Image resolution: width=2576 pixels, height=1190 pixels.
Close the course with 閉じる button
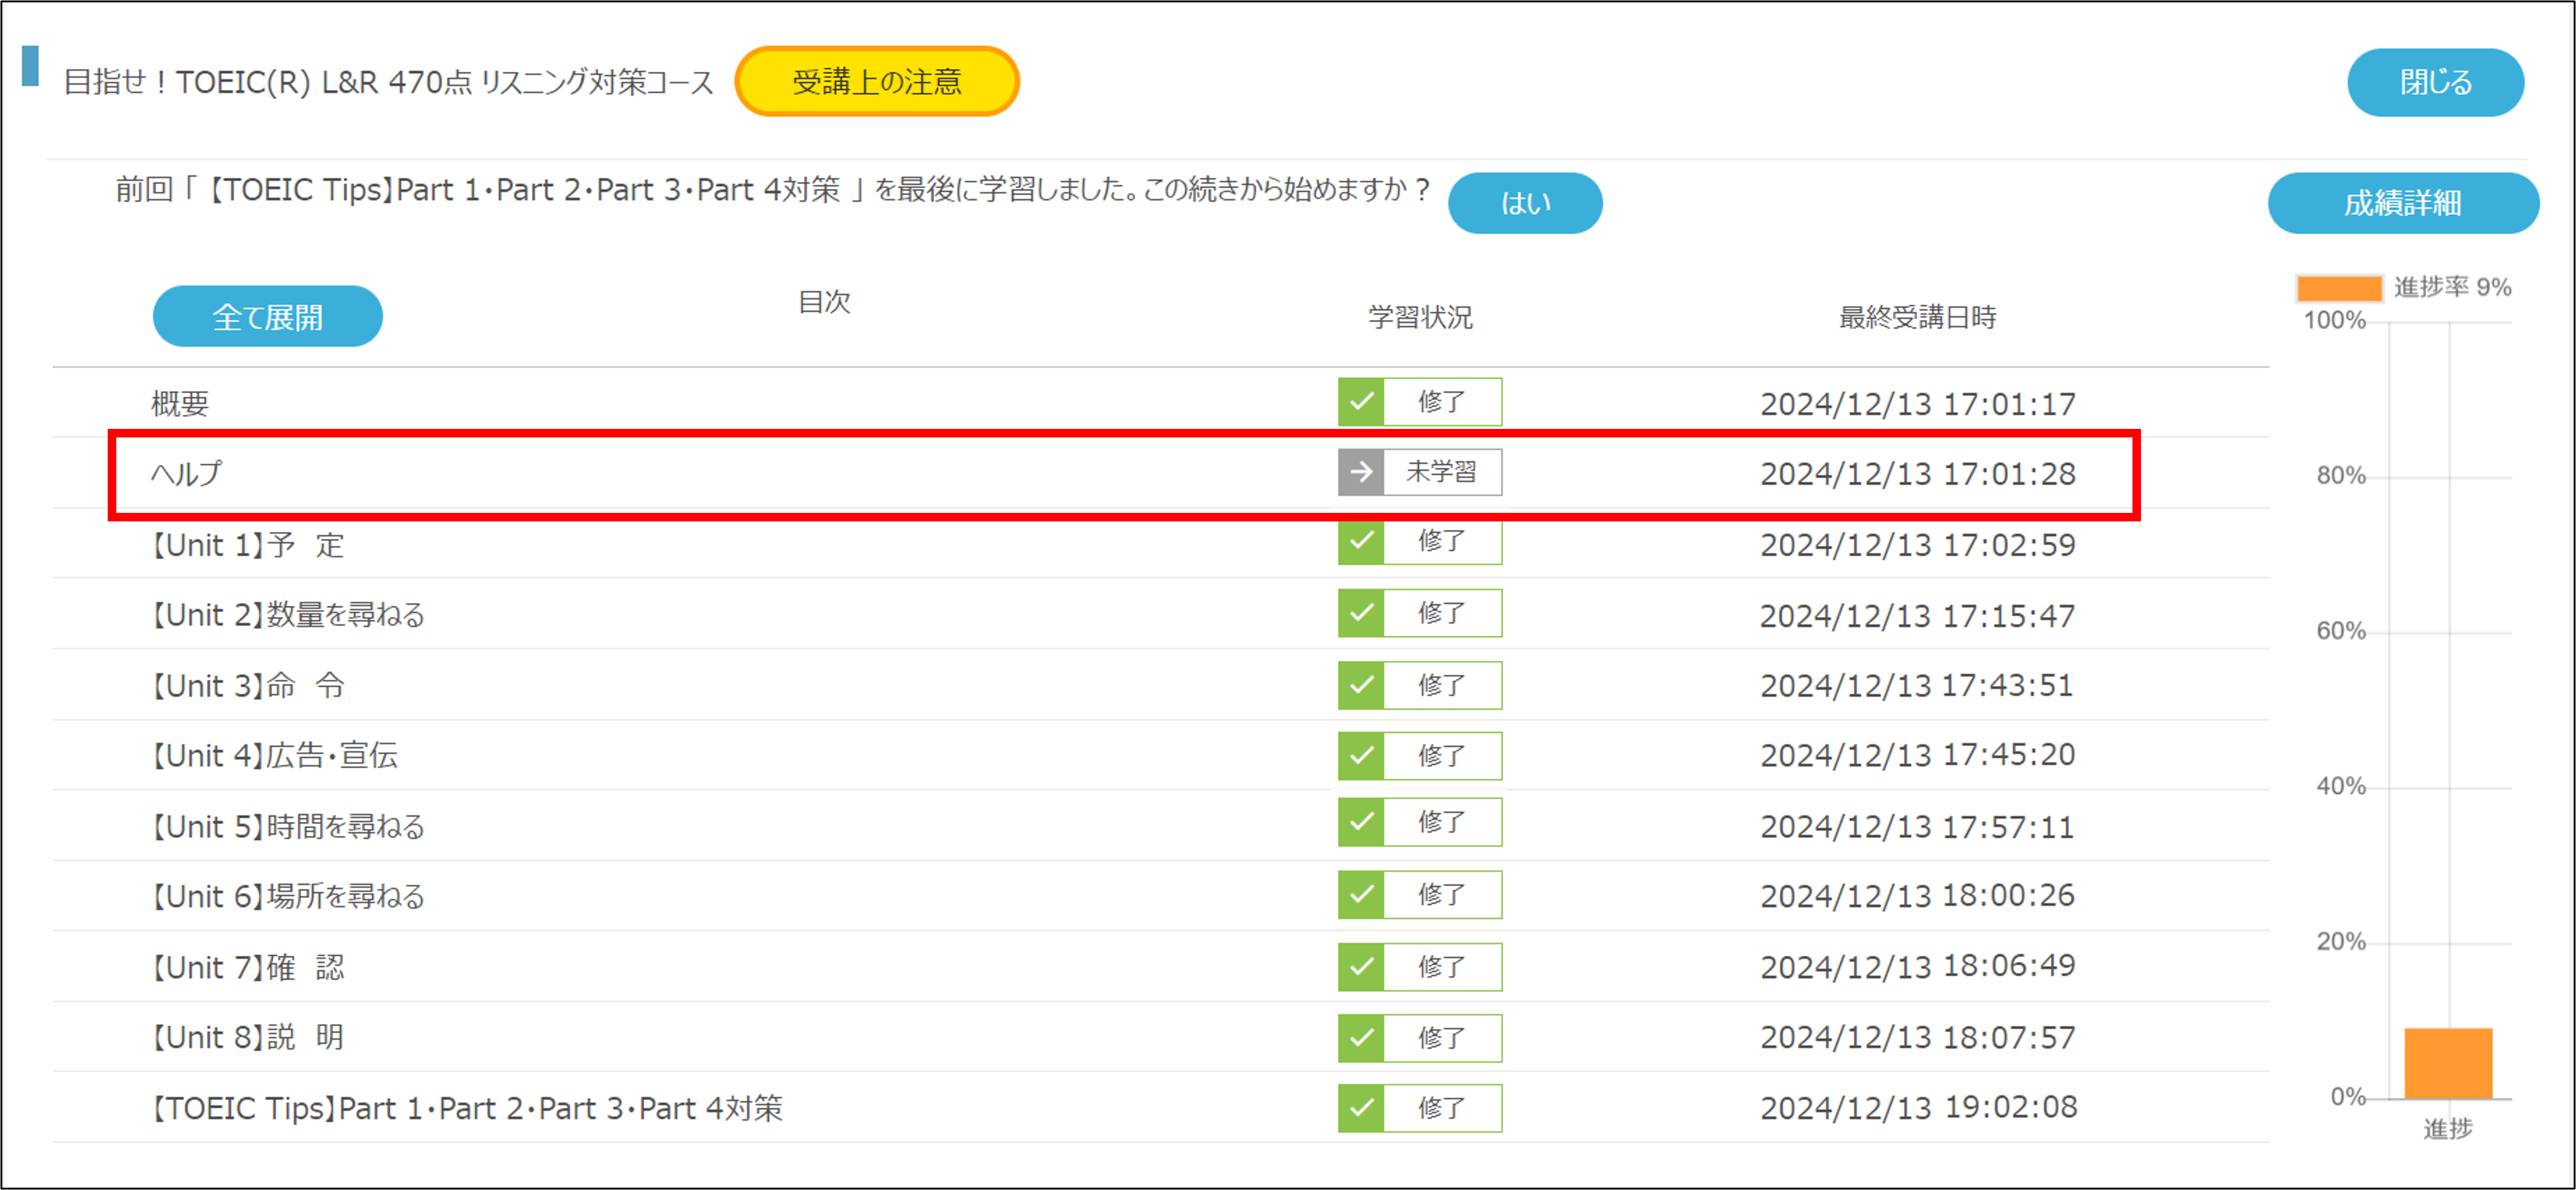[x=2435, y=82]
